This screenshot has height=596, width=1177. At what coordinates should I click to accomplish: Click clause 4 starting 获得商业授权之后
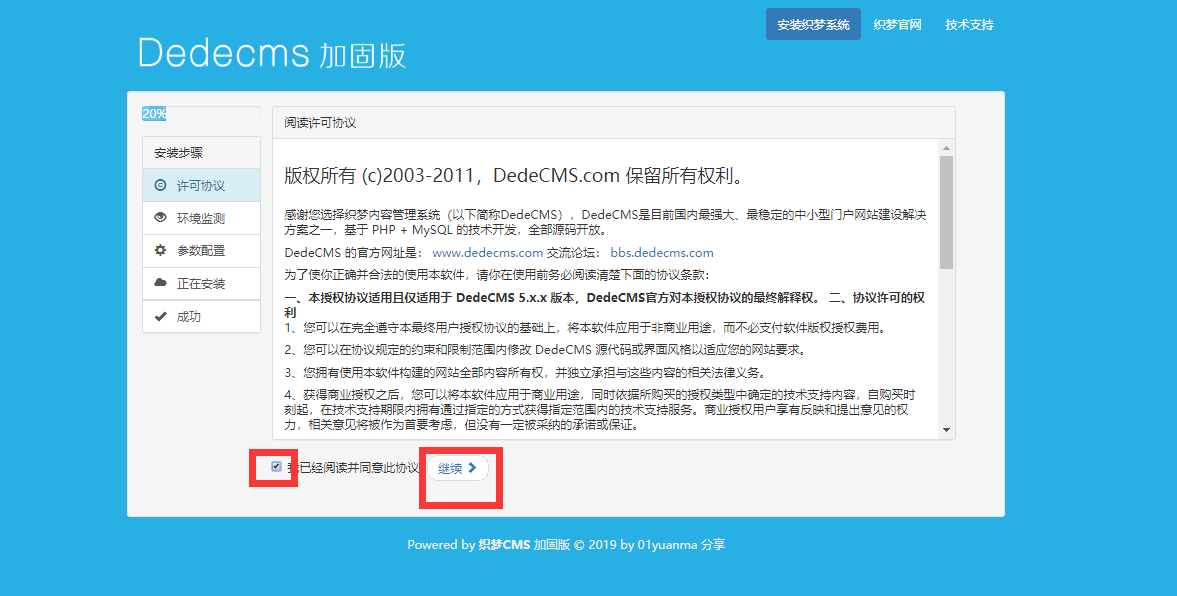click(x=600, y=410)
